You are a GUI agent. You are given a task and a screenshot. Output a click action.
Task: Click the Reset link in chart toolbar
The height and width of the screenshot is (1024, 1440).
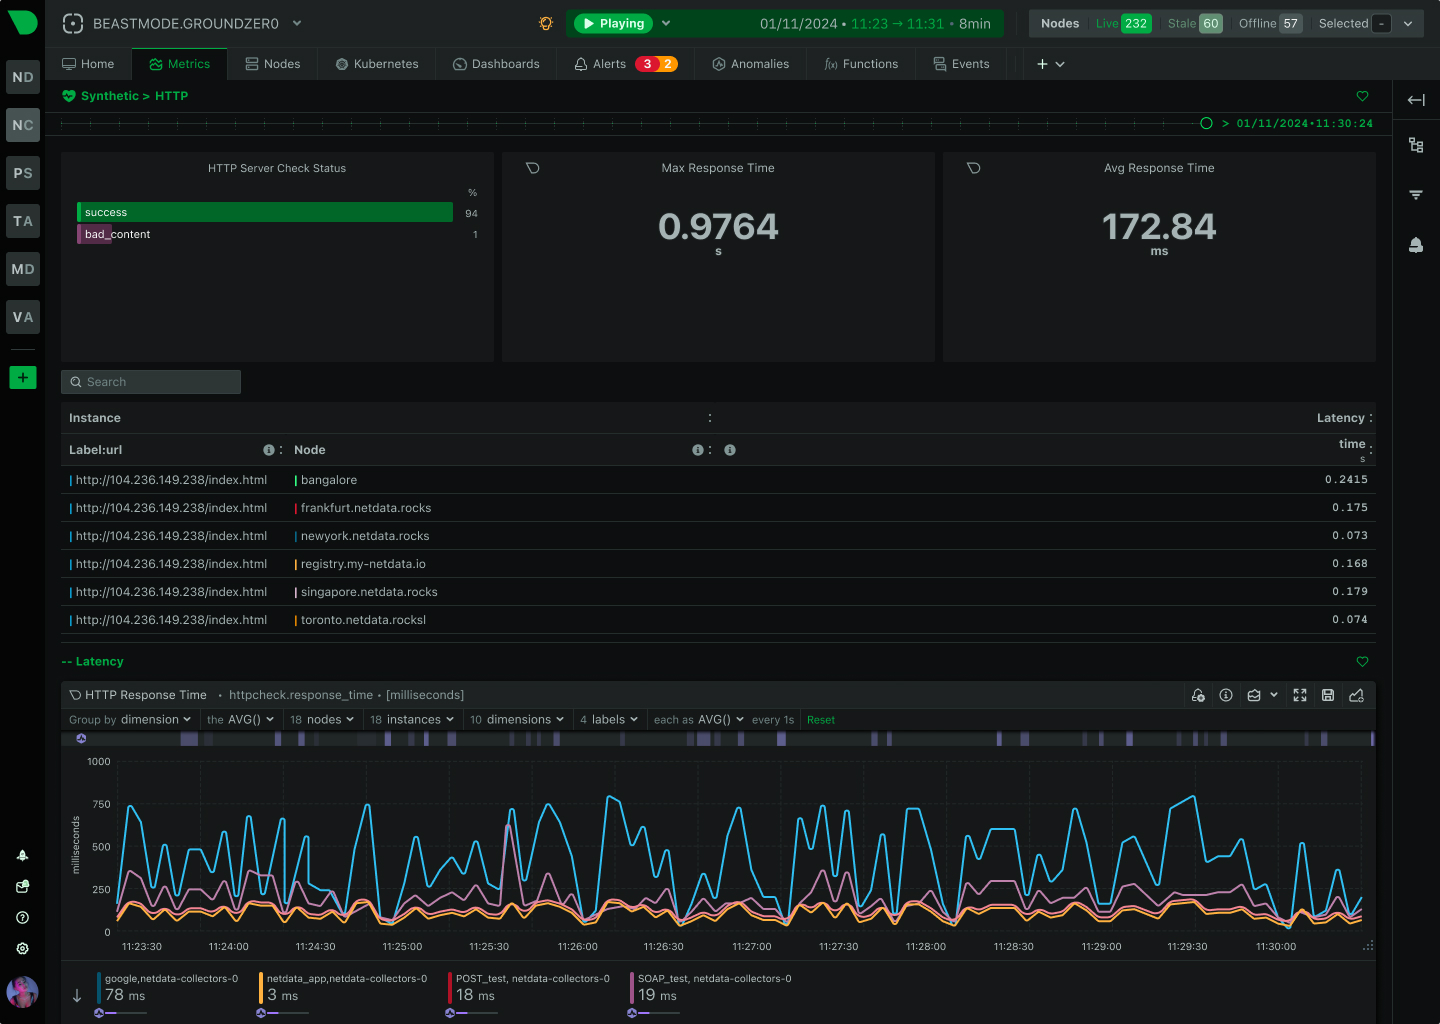tap(821, 720)
